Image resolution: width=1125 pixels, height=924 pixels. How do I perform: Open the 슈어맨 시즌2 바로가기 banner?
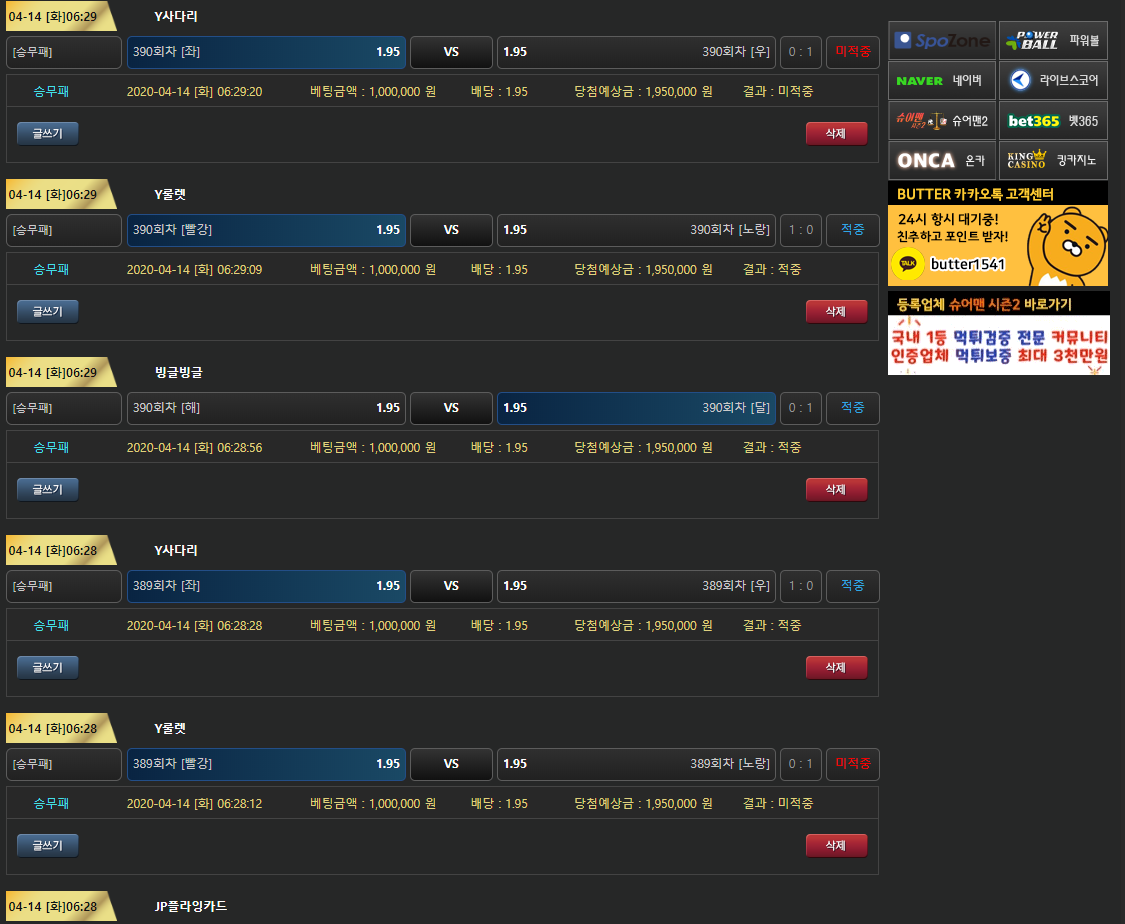pyautogui.click(x=998, y=333)
